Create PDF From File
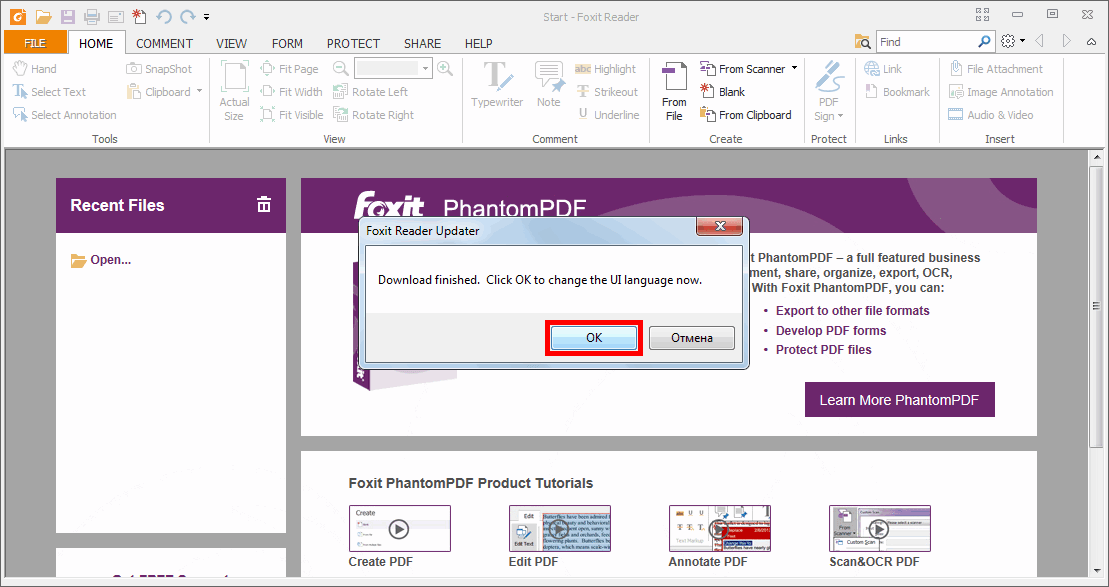The width and height of the screenshot is (1109, 587). (674, 91)
